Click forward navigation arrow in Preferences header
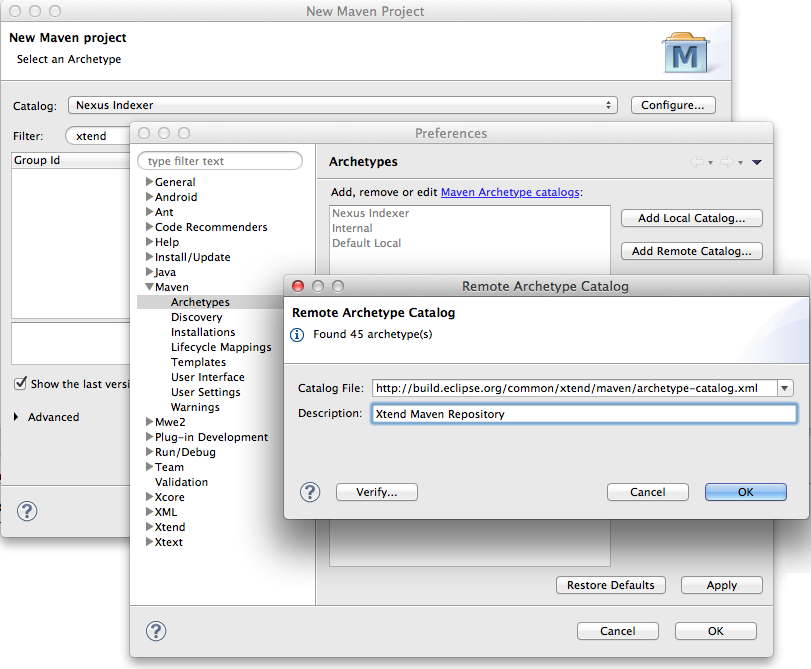Viewport: 811px width, 669px height. [x=727, y=162]
